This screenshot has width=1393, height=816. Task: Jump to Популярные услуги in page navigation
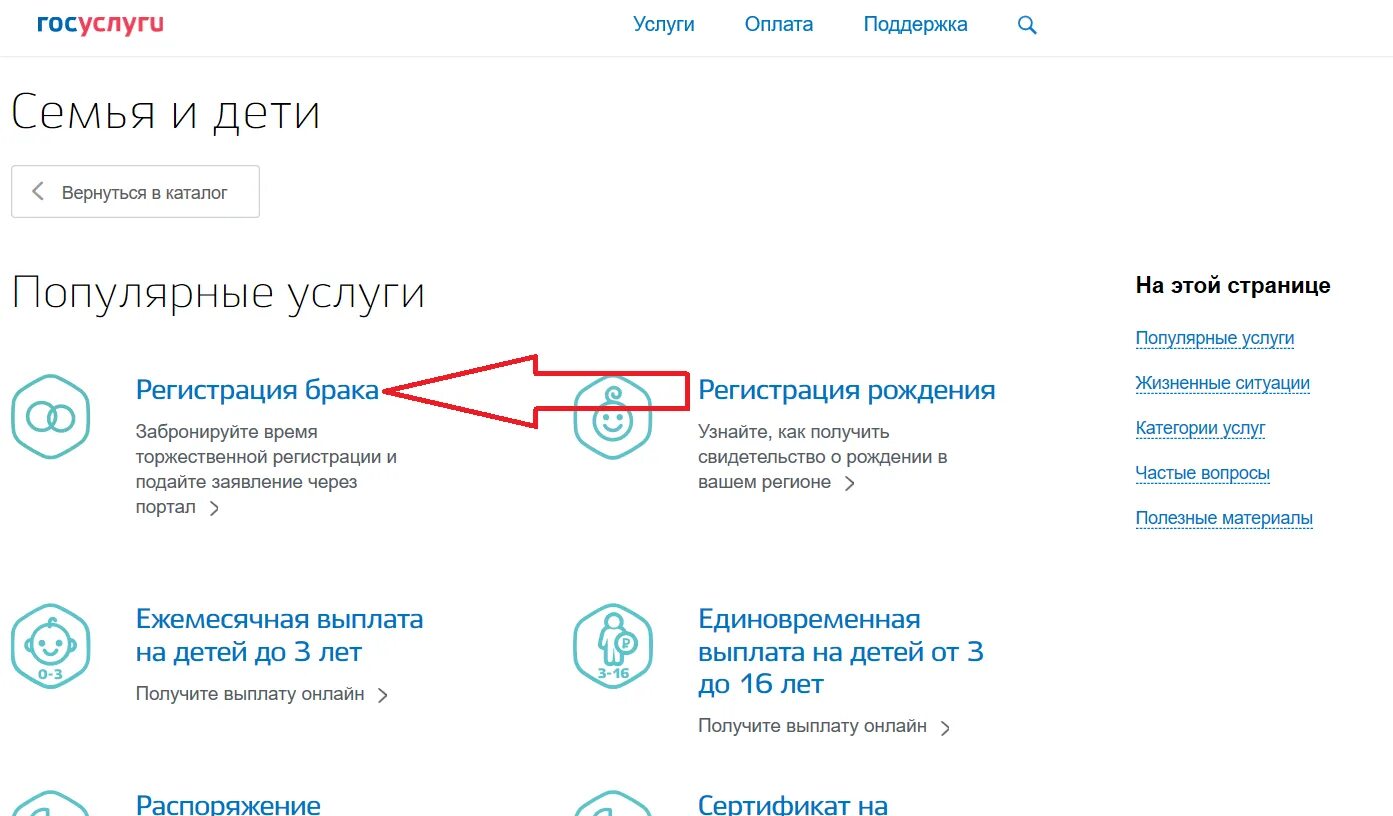(x=1215, y=338)
